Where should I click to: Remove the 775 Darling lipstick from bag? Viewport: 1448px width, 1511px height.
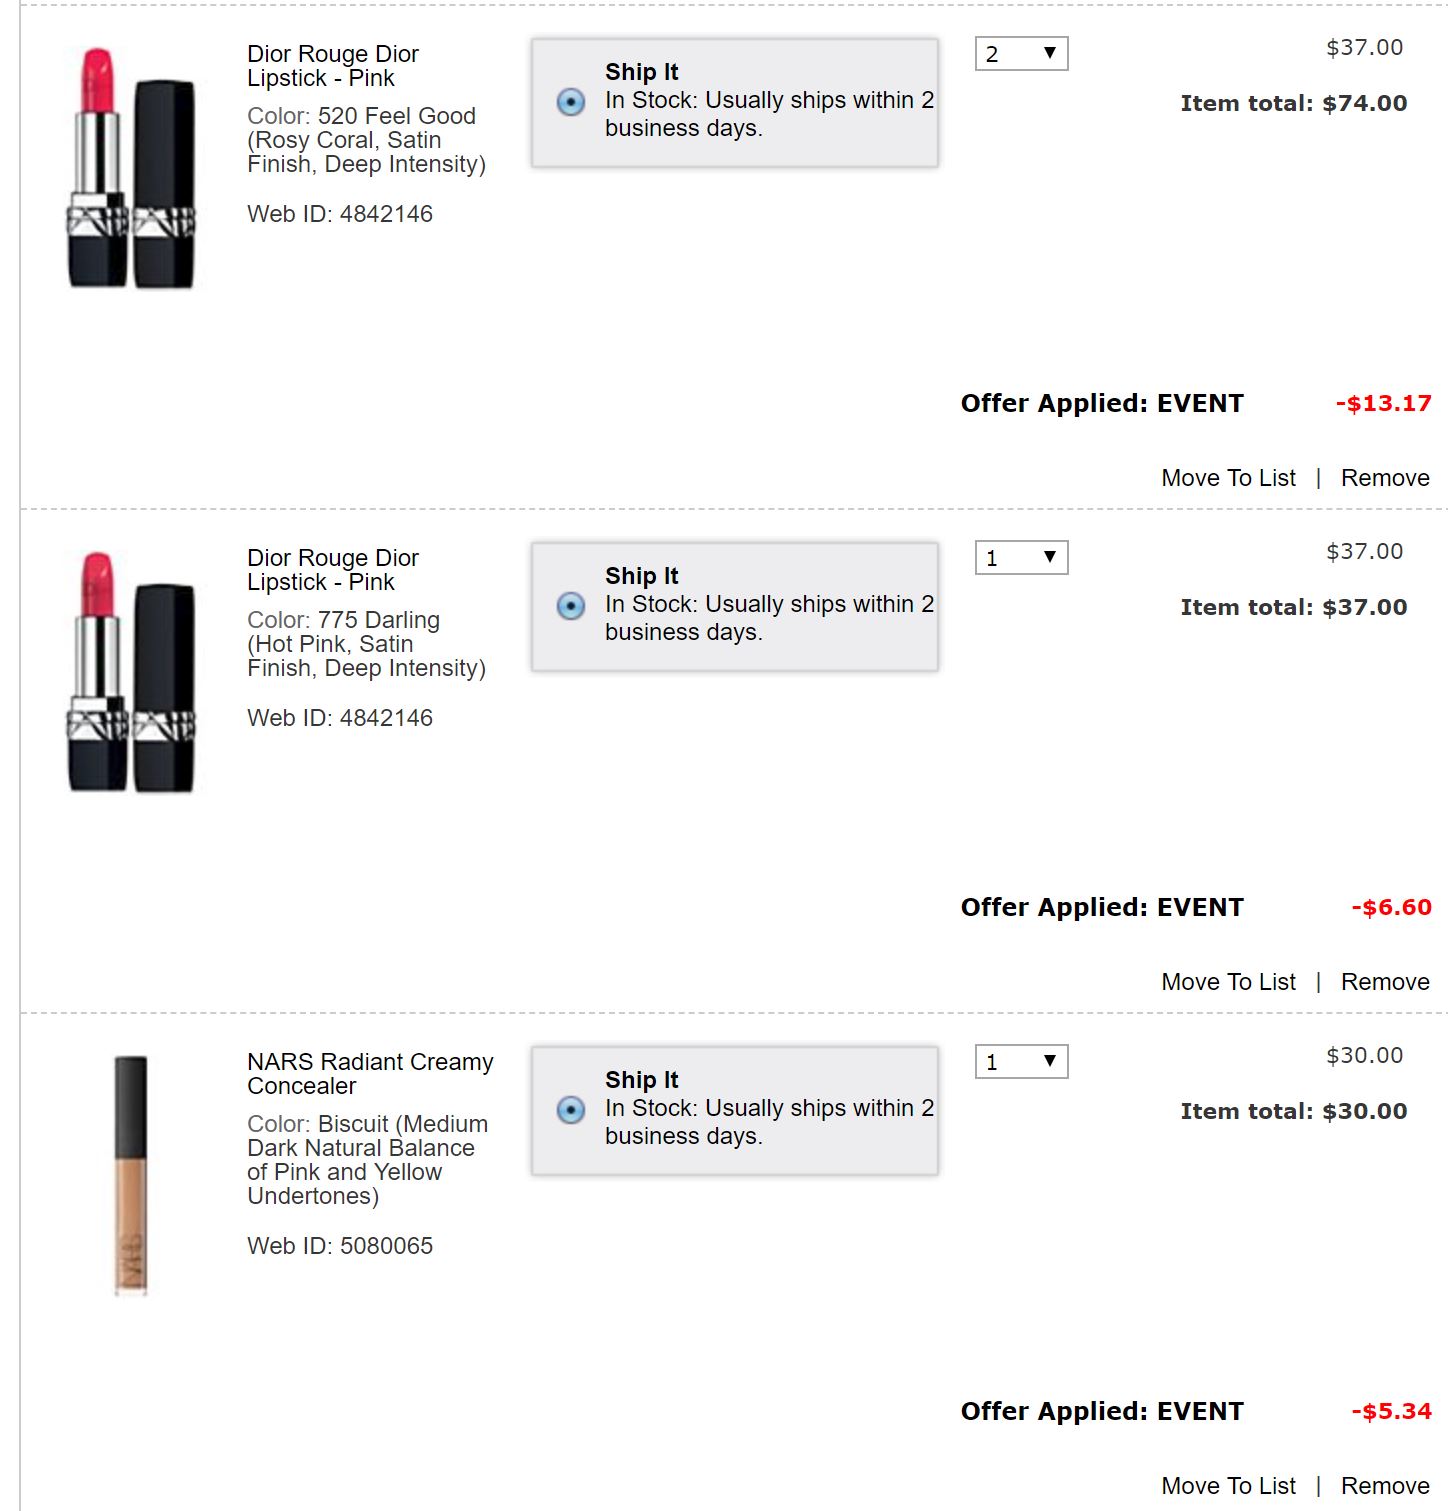click(x=1385, y=982)
